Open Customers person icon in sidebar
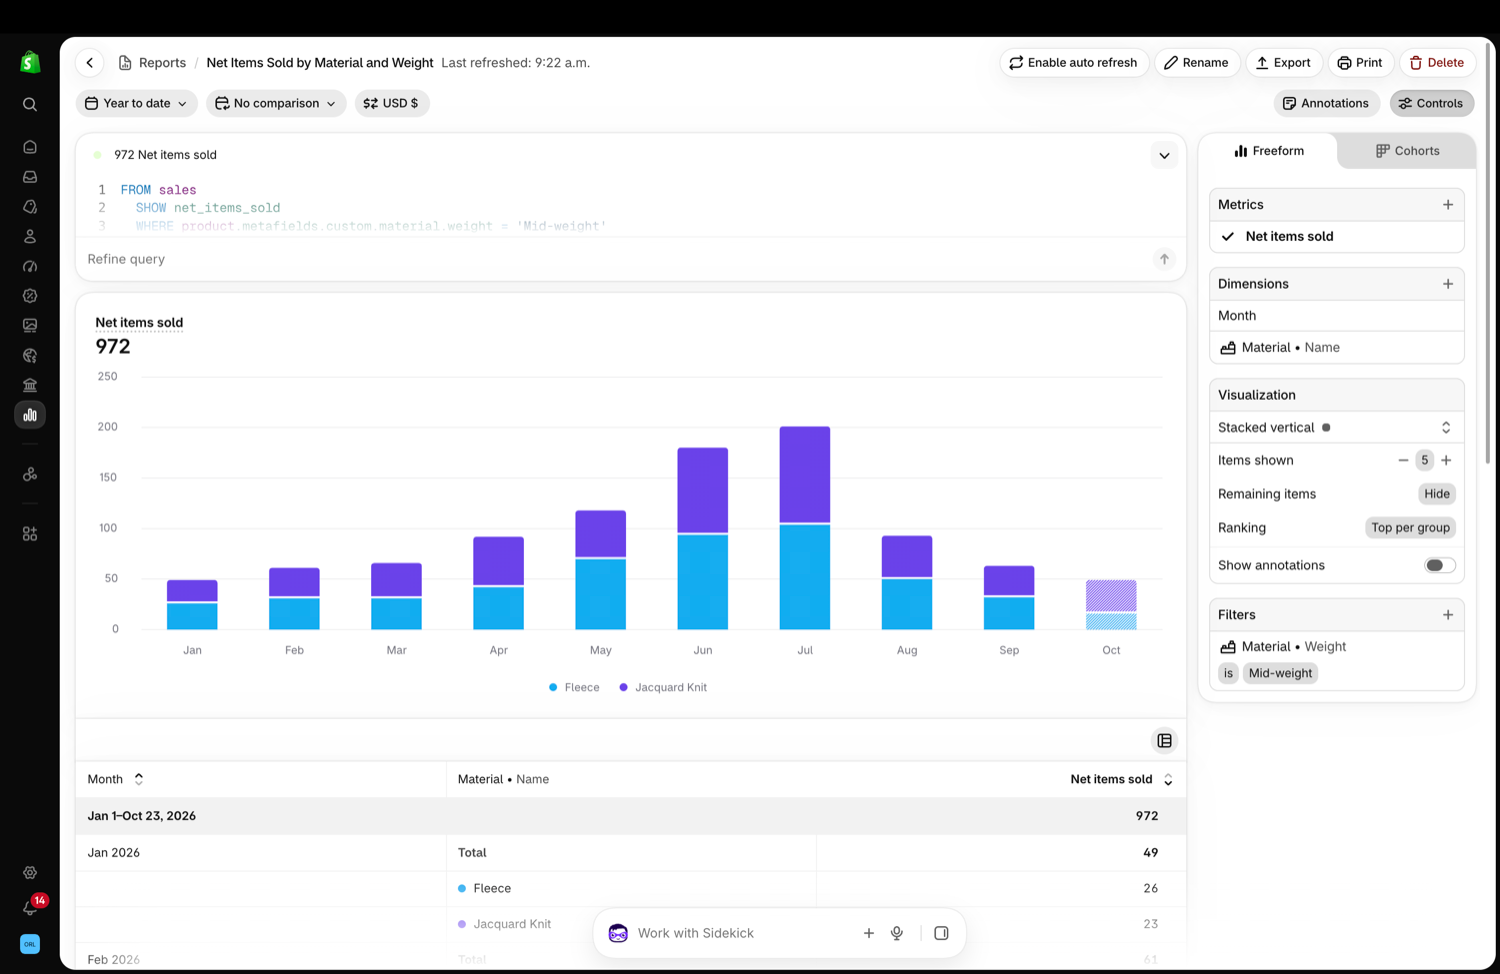This screenshot has height=974, width=1500. [30, 237]
